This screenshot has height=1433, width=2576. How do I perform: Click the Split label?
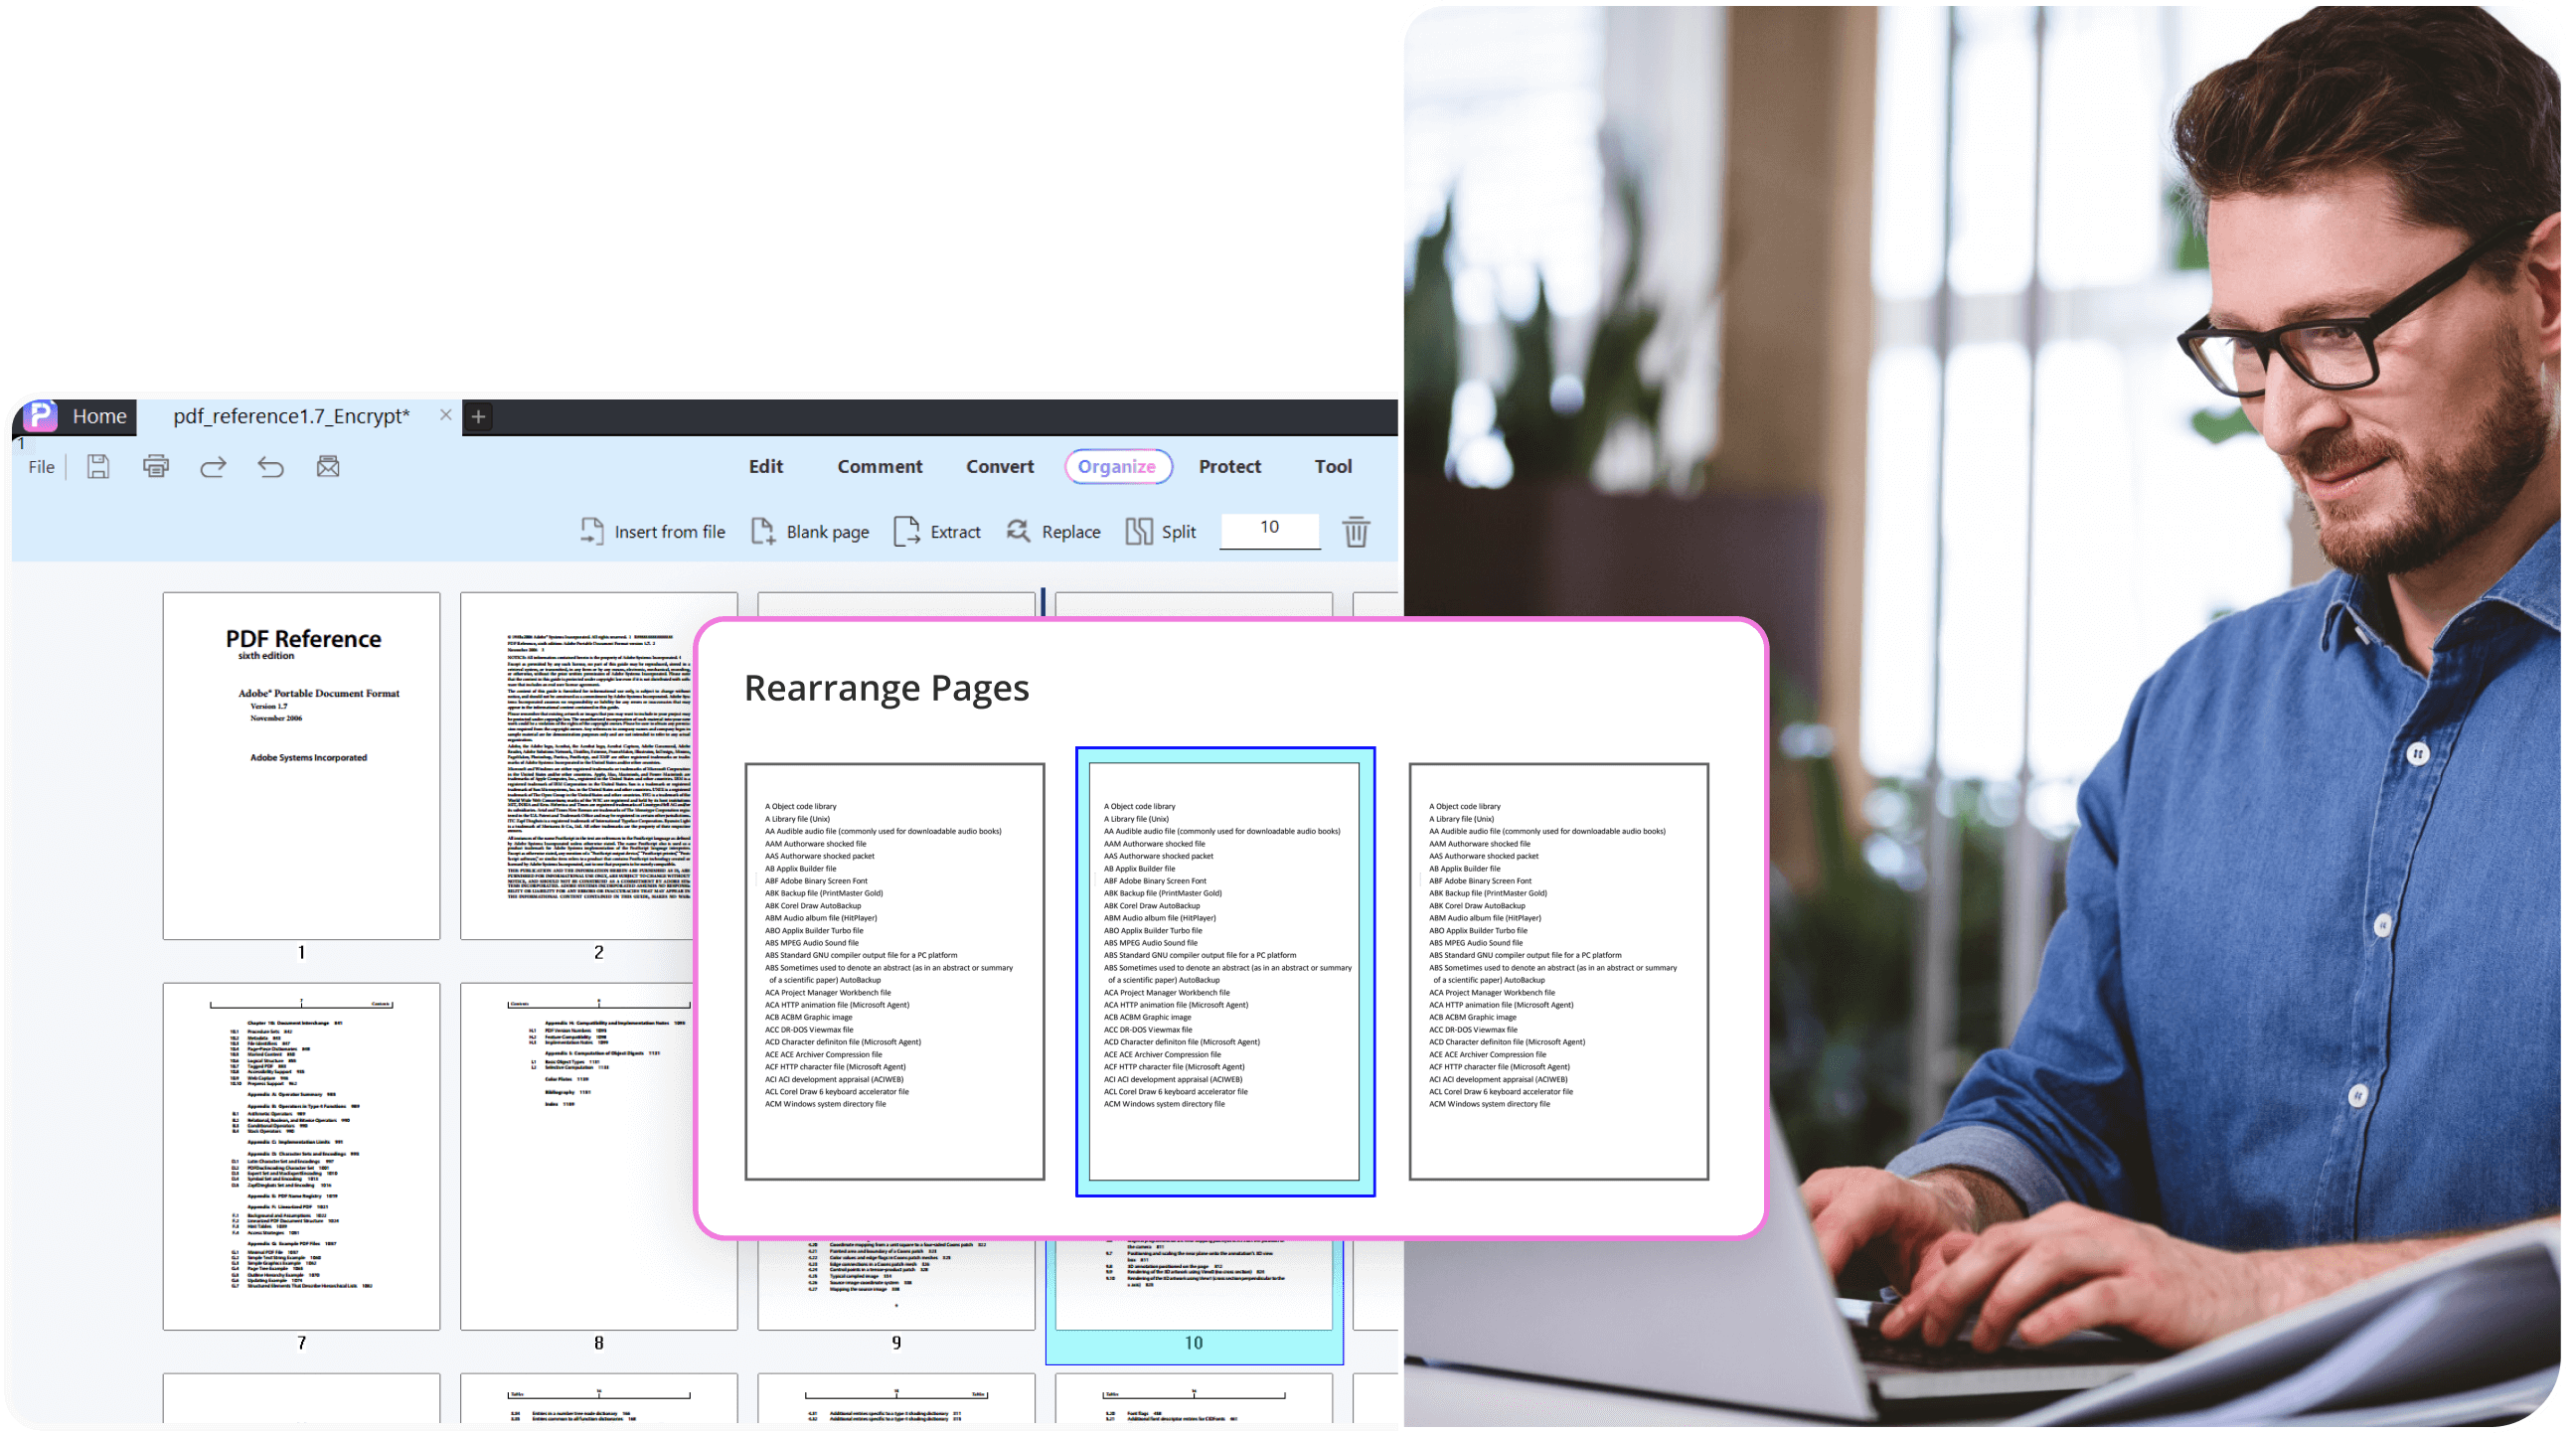coord(1179,533)
